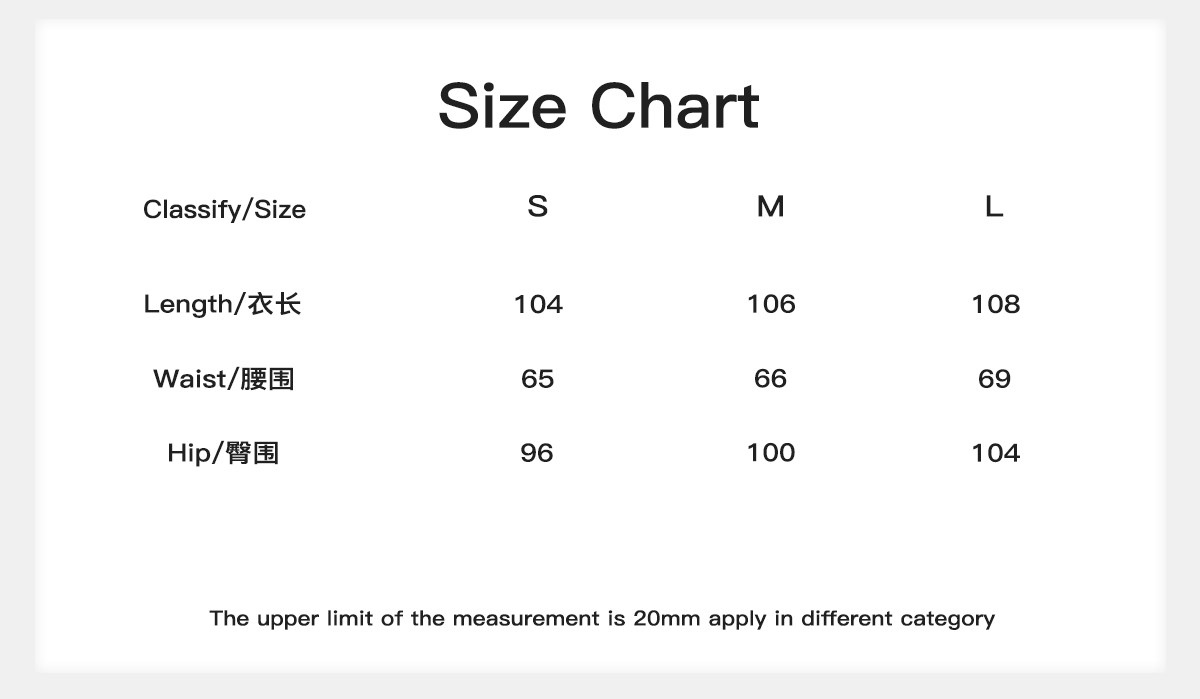Click the Size Chart title

click(x=598, y=106)
